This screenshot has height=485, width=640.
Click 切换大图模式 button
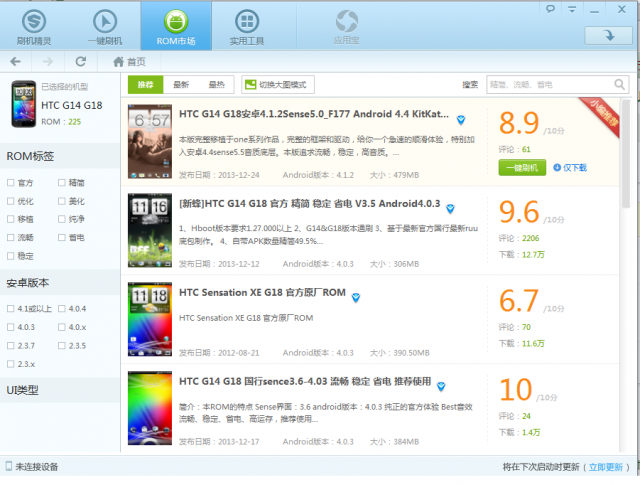[x=278, y=85]
